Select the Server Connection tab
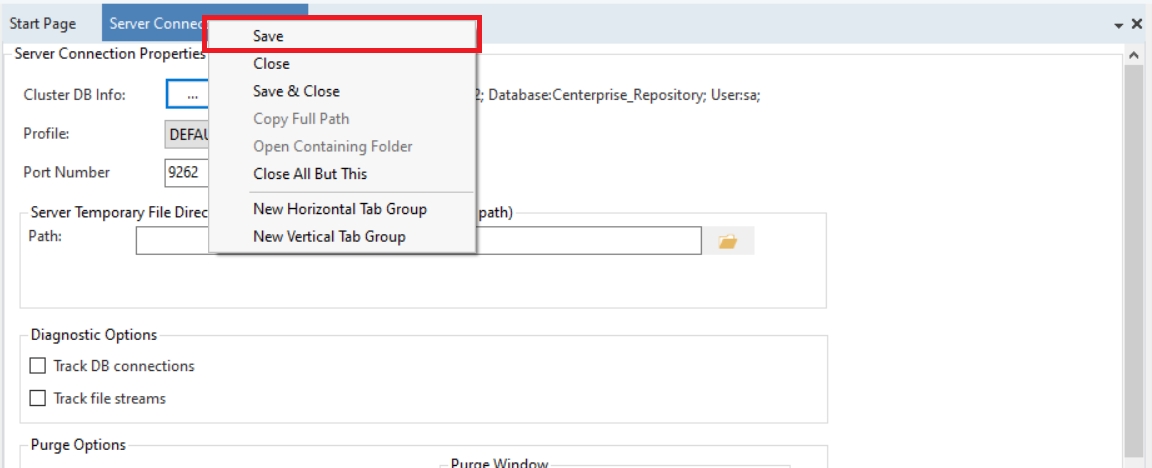This screenshot has height=468, width=1152. pyautogui.click(x=155, y=24)
